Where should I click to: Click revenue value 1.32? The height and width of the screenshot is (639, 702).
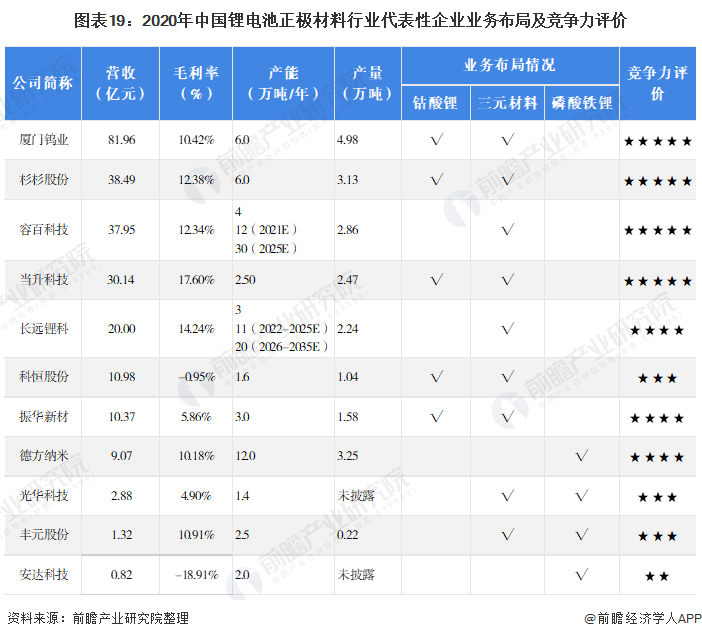click(121, 535)
